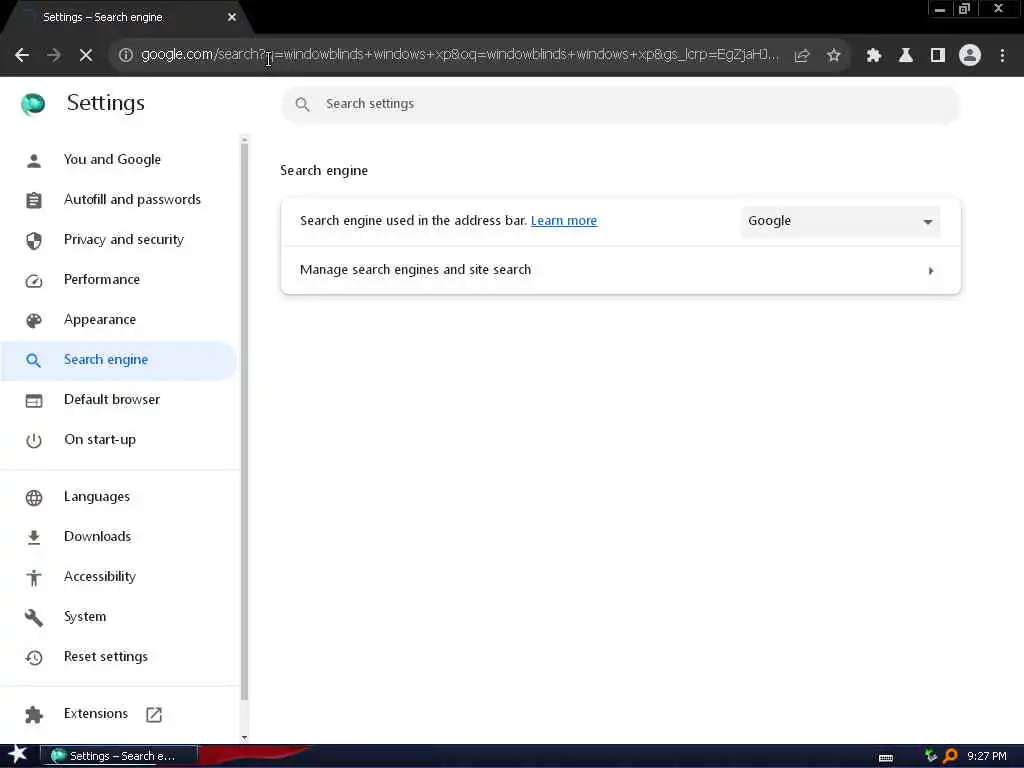Viewport: 1024px width, 768px height.
Task: Click the Performance gauge icon
Action: pyautogui.click(x=34, y=281)
